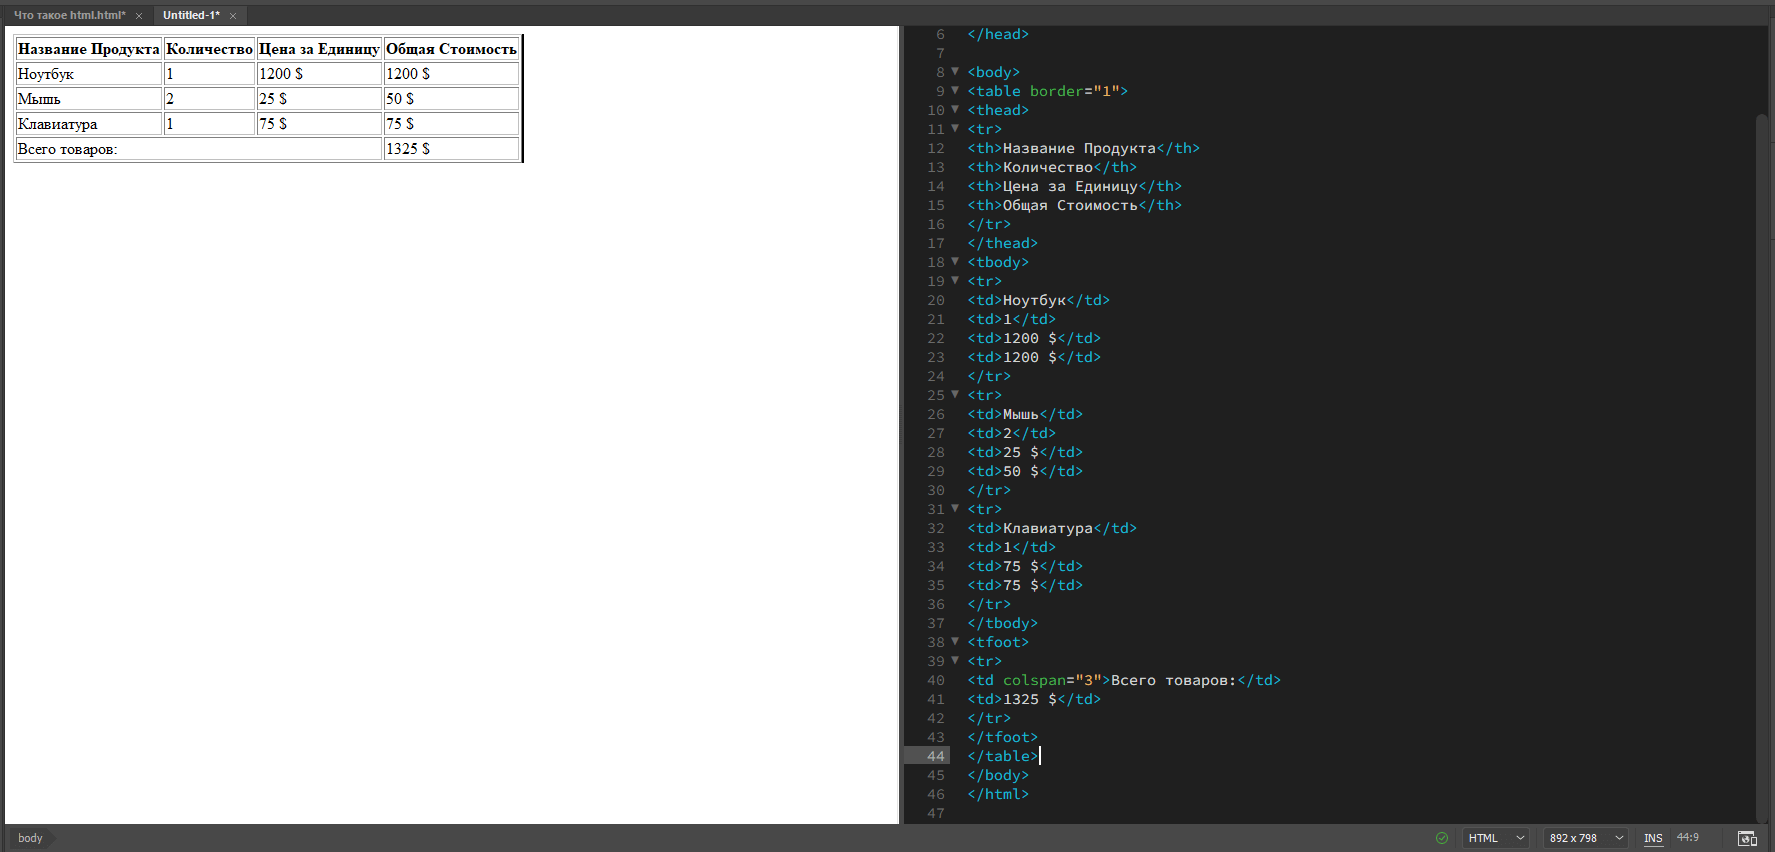Select the body tag in tag selector
The width and height of the screenshot is (1775, 852).
pos(30,838)
